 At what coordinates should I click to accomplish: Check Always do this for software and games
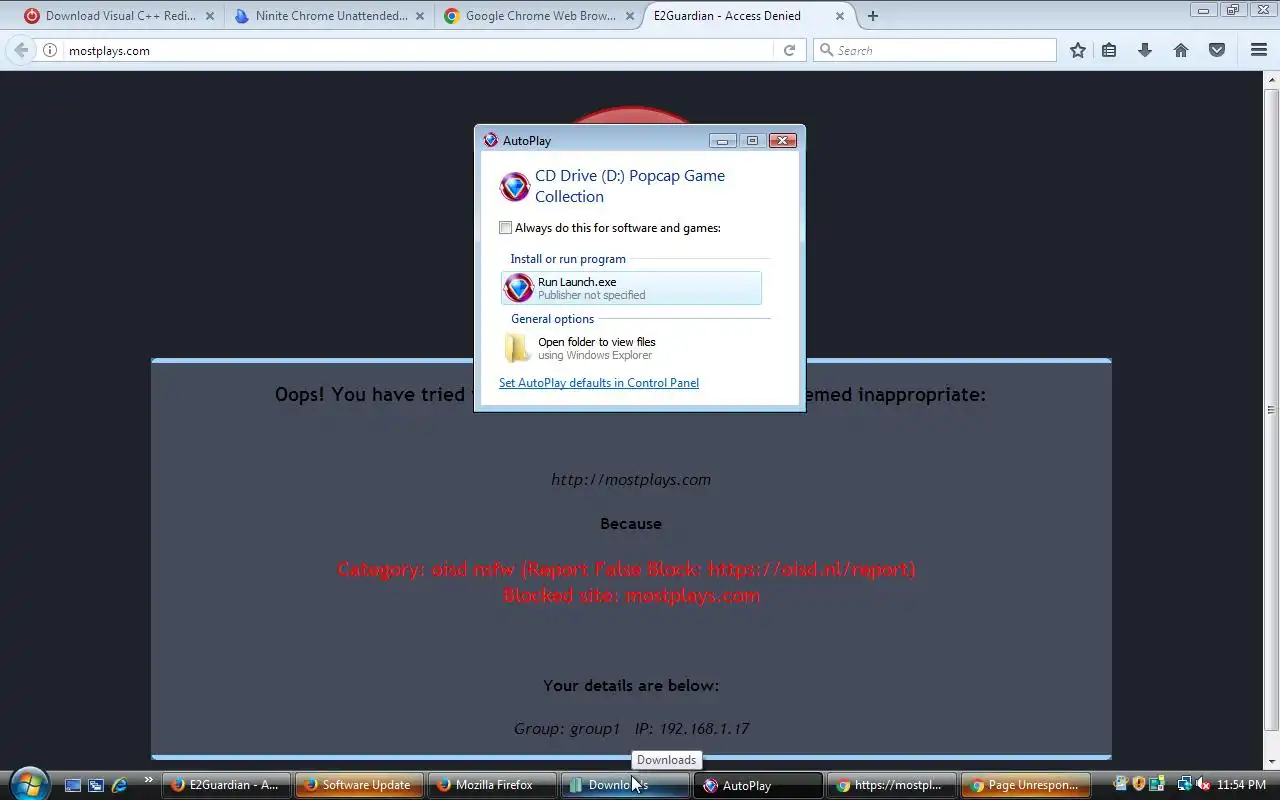(x=506, y=228)
